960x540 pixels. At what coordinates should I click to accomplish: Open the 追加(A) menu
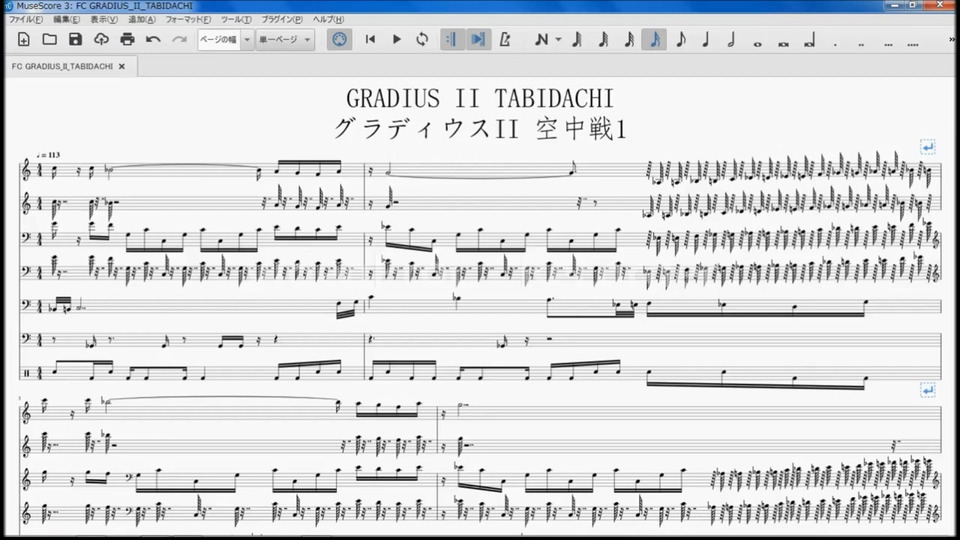[x=141, y=20]
